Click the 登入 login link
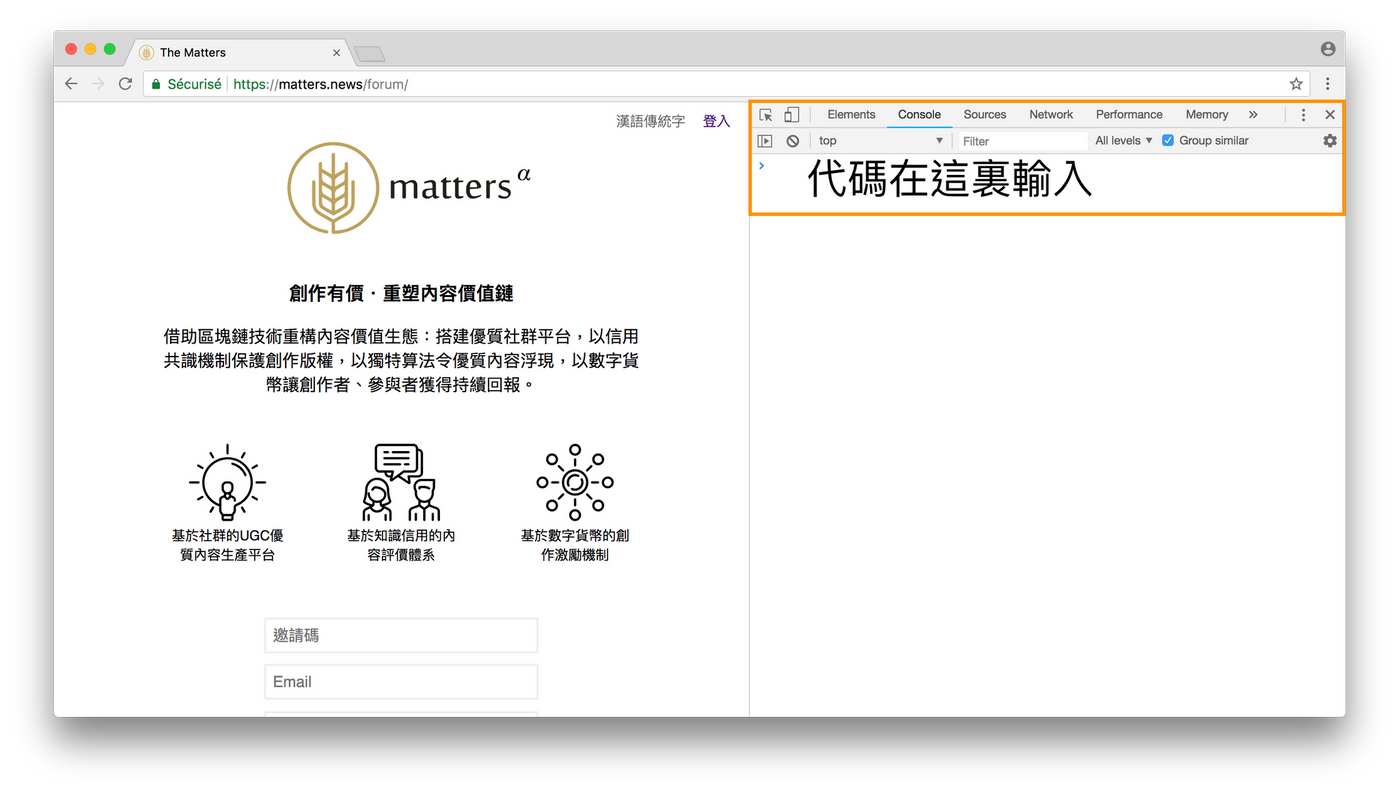The height and width of the screenshot is (794, 1400). [717, 121]
